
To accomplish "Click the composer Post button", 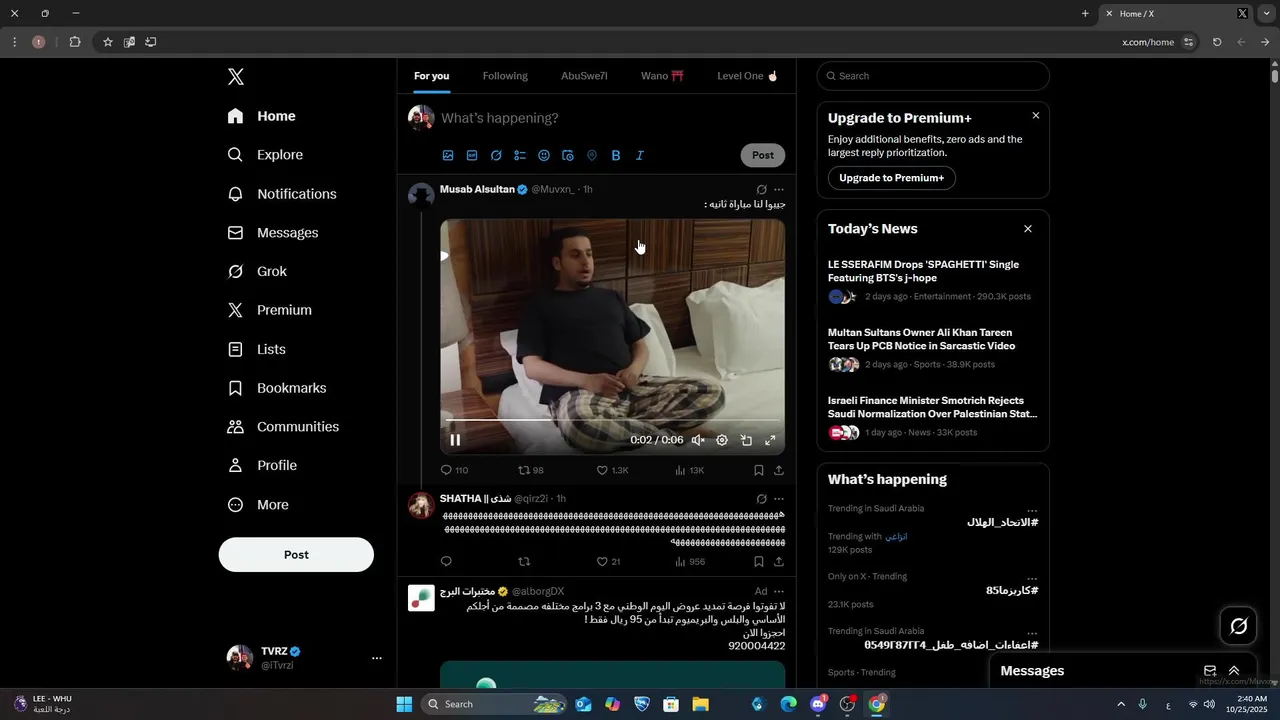I will click(x=763, y=155).
